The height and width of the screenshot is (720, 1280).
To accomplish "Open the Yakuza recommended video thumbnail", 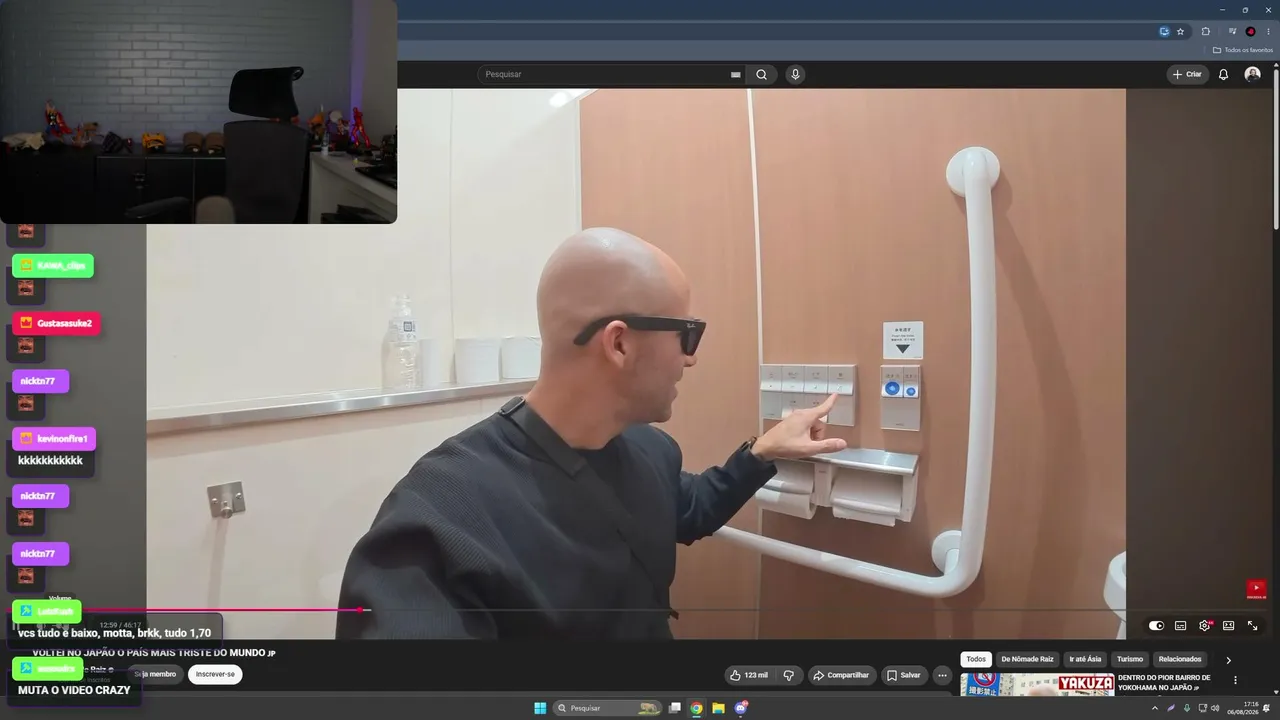I will click(1037, 685).
